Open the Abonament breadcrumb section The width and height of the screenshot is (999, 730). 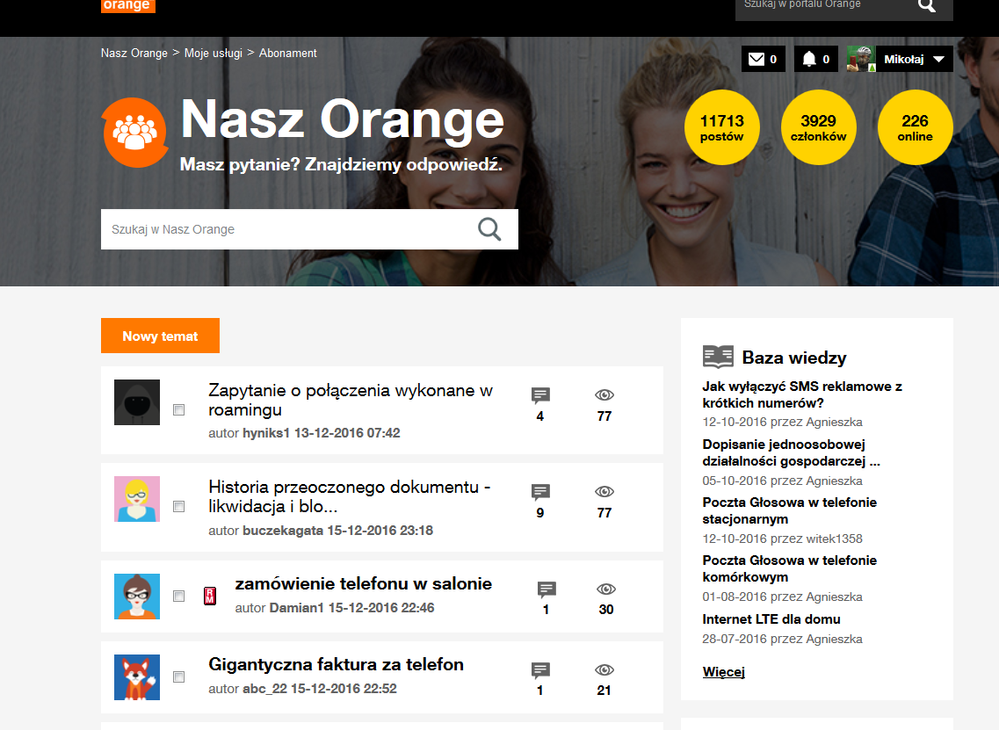pyautogui.click(x=287, y=53)
